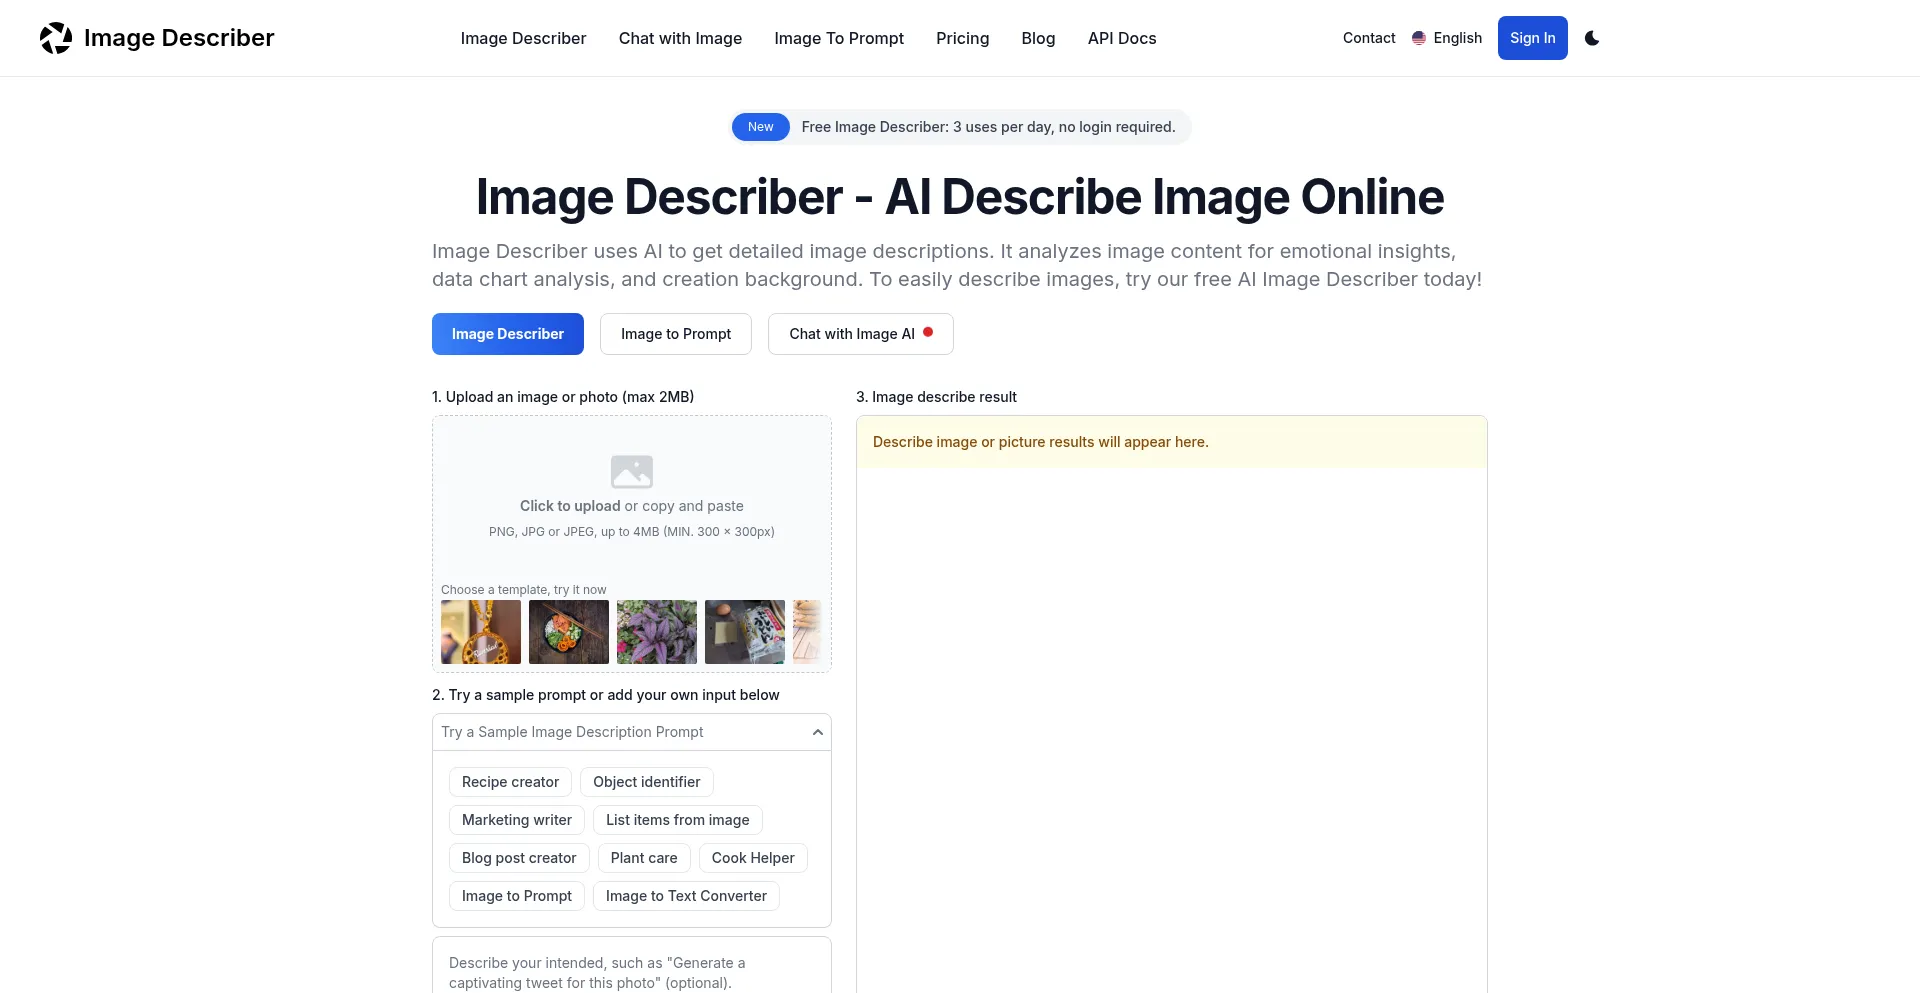Click the image placeholder upload icon
The width and height of the screenshot is (1920, 993).
coord(632,471)
